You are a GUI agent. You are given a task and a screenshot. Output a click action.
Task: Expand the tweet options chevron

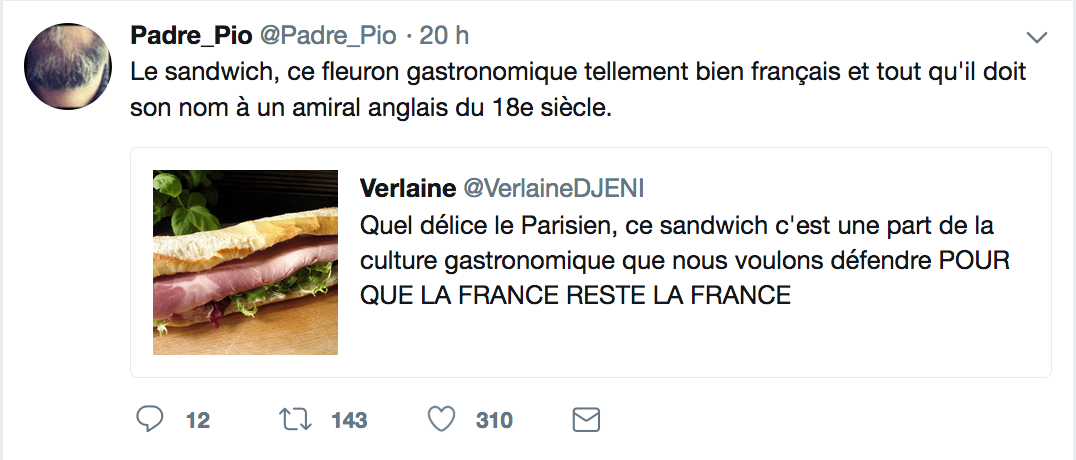[x=1037, y=38]
